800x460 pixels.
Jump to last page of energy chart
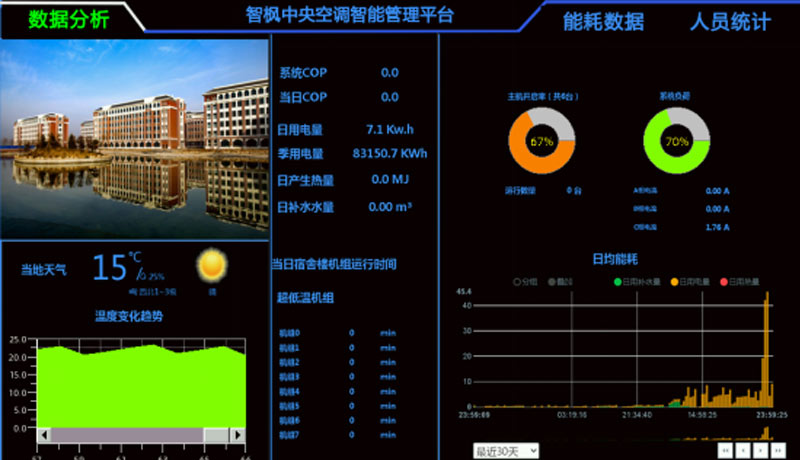coord(778,450)
